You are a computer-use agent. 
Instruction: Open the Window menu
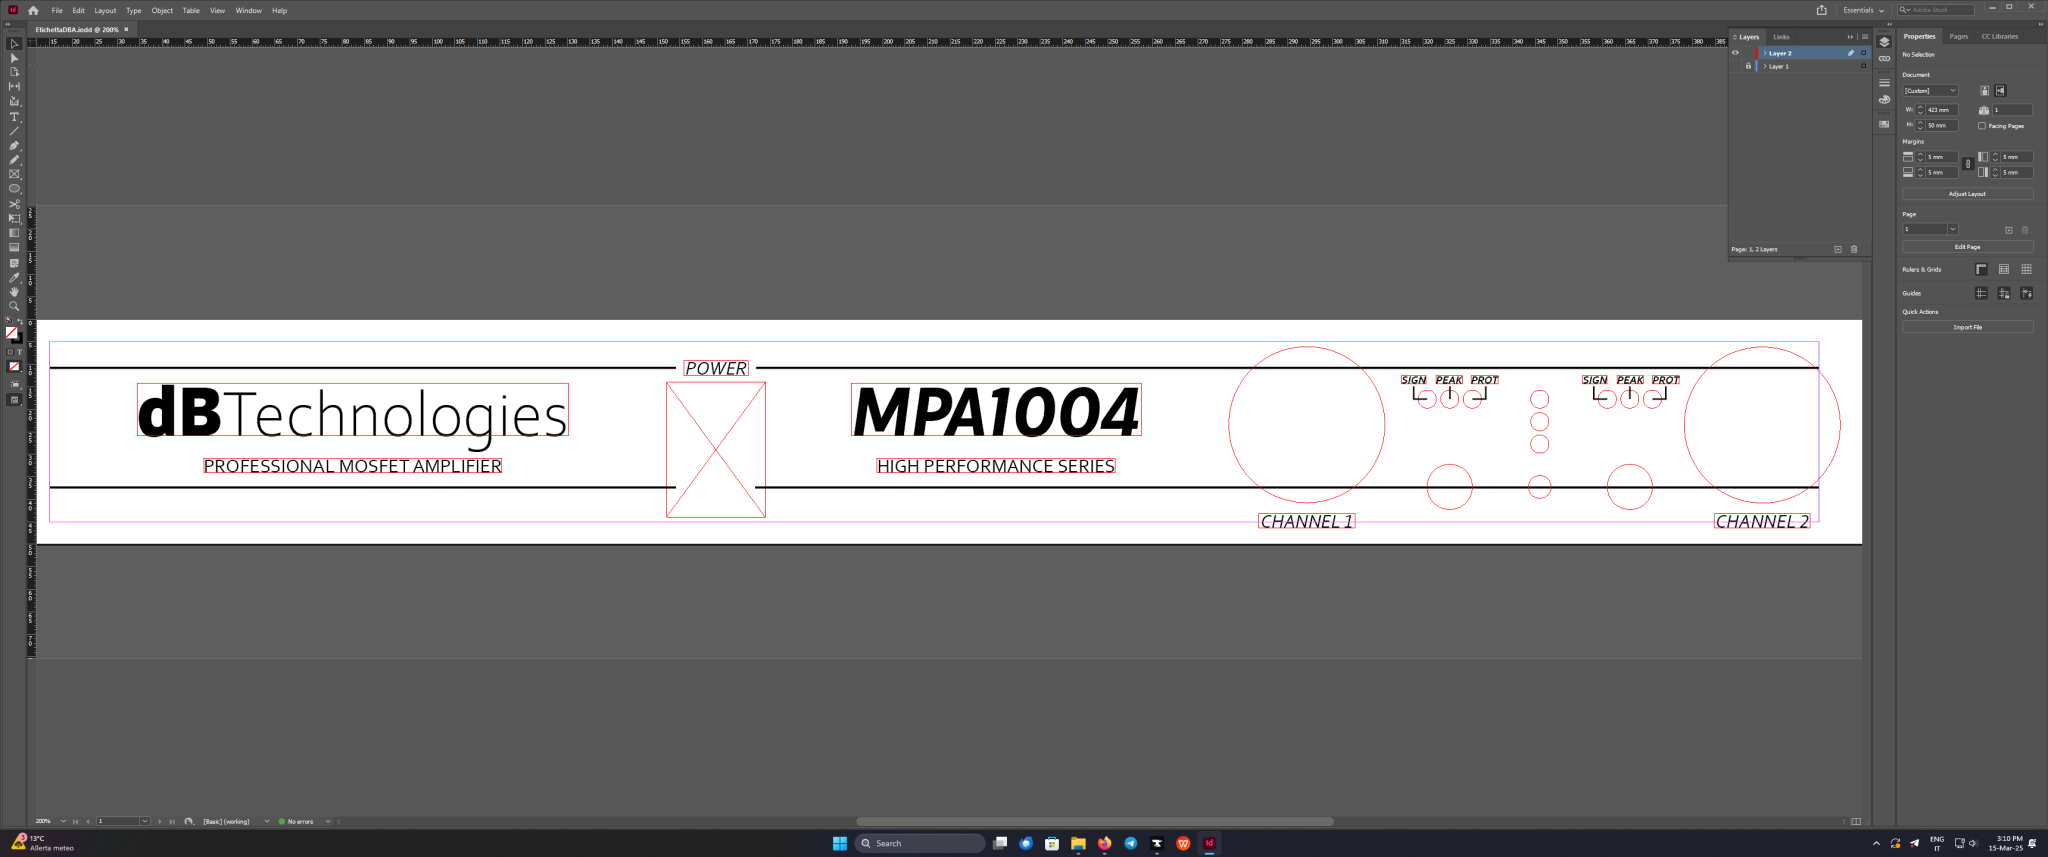(x=249, y=10)
